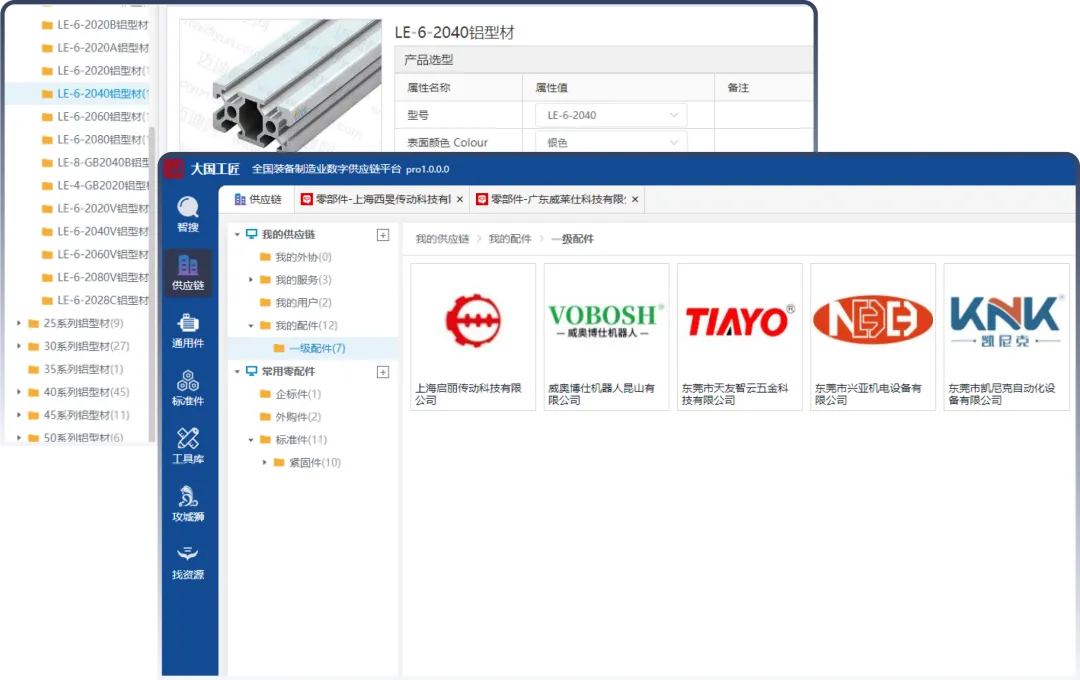
Task: Expand the 我的服务(3) node
Action: pyautogui.click(x=251, y=280)
